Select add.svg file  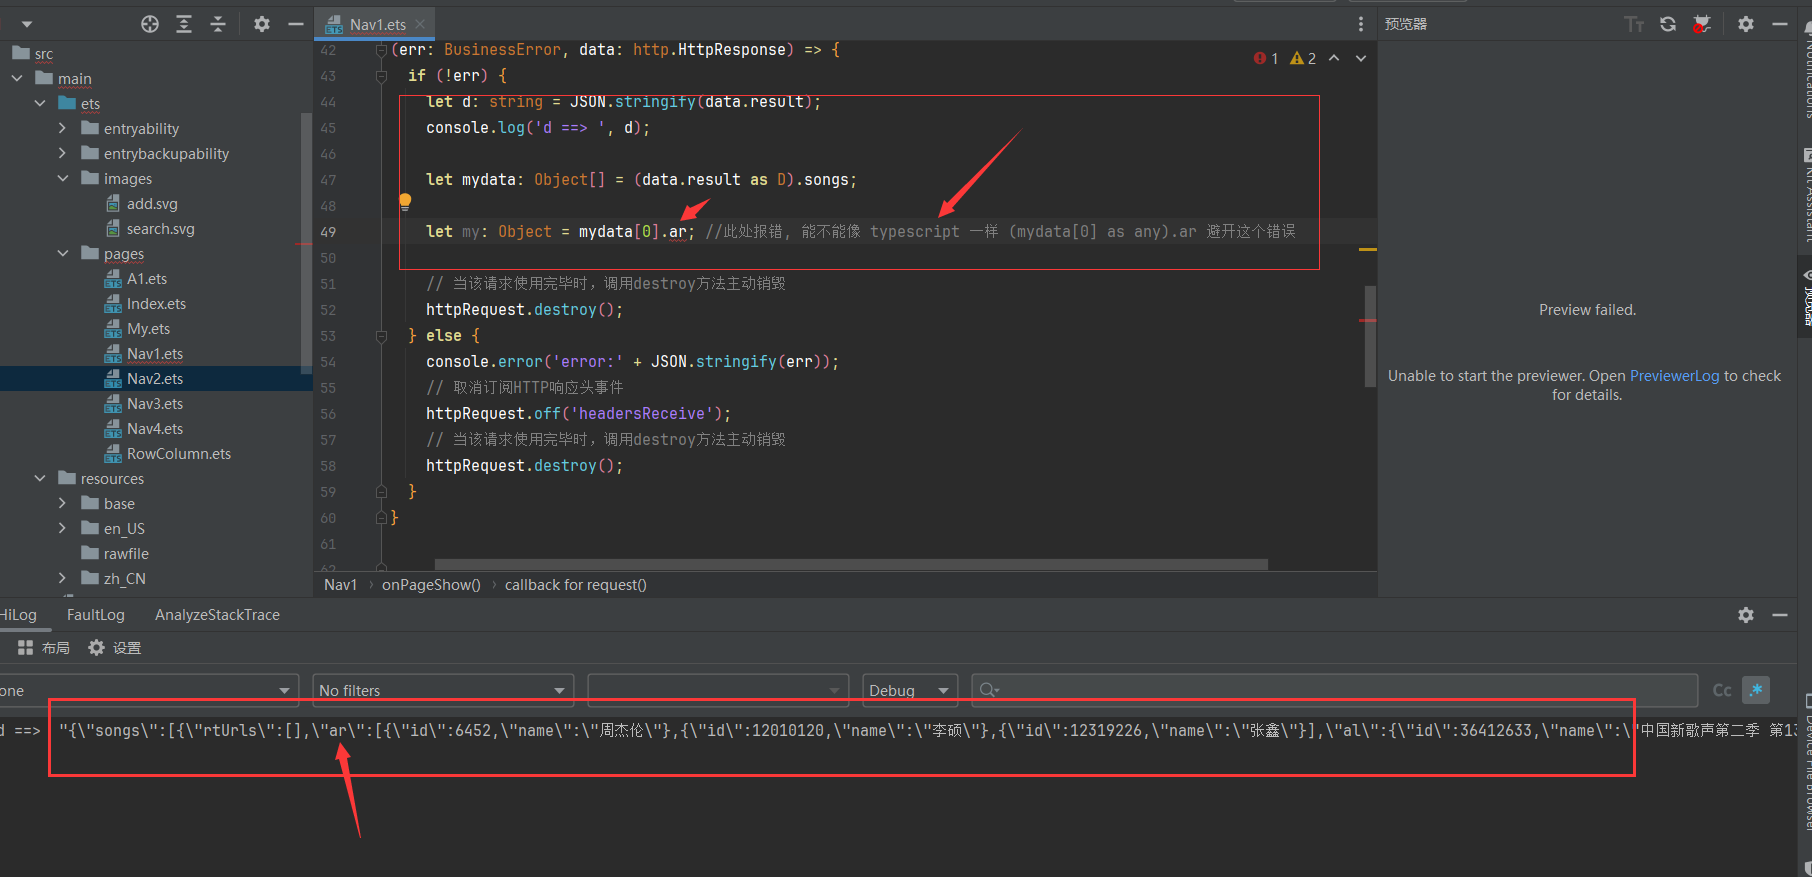click(152, 203)
